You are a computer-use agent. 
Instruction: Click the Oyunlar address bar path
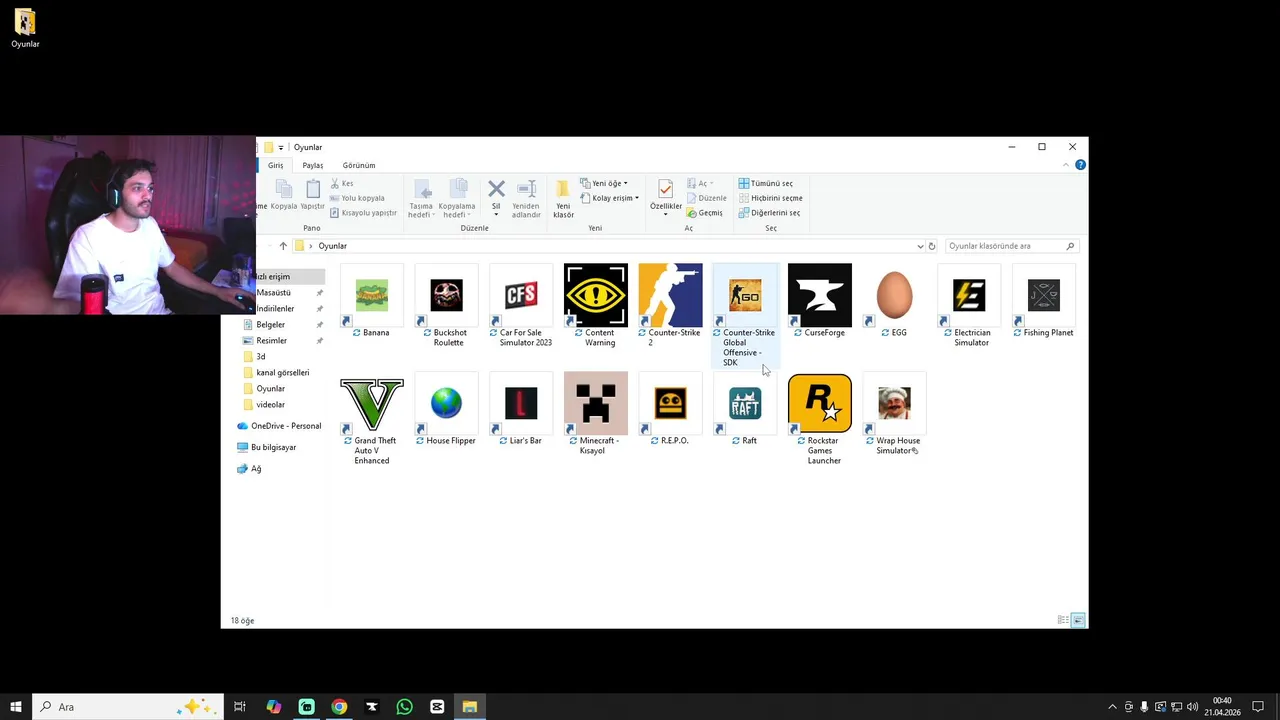coord(333,246)
